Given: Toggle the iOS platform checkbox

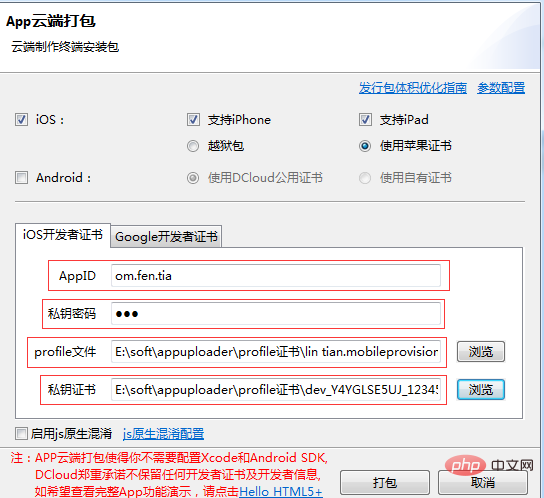Looking at the screenshot, I should click(x=22, y=120).
